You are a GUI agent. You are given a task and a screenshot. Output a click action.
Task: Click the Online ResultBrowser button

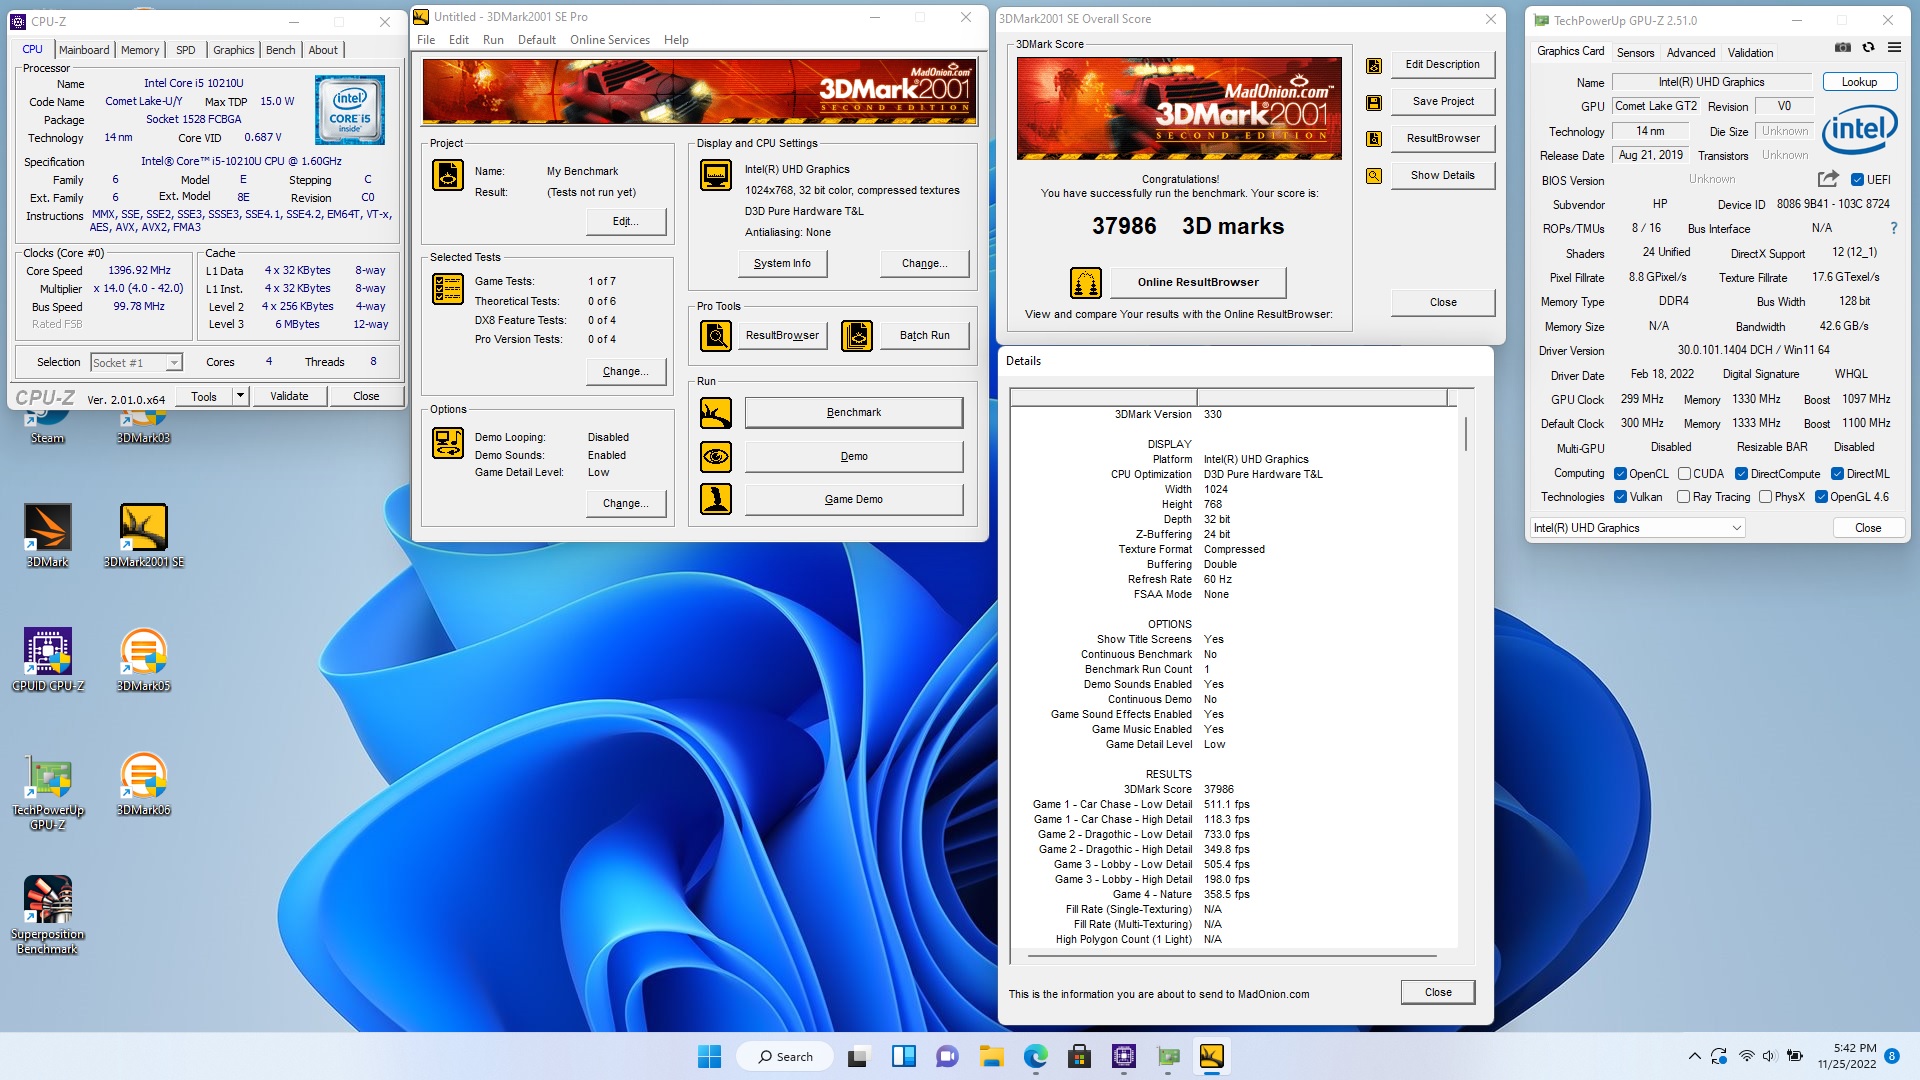pyautogui.click(x=1198, y=283)
